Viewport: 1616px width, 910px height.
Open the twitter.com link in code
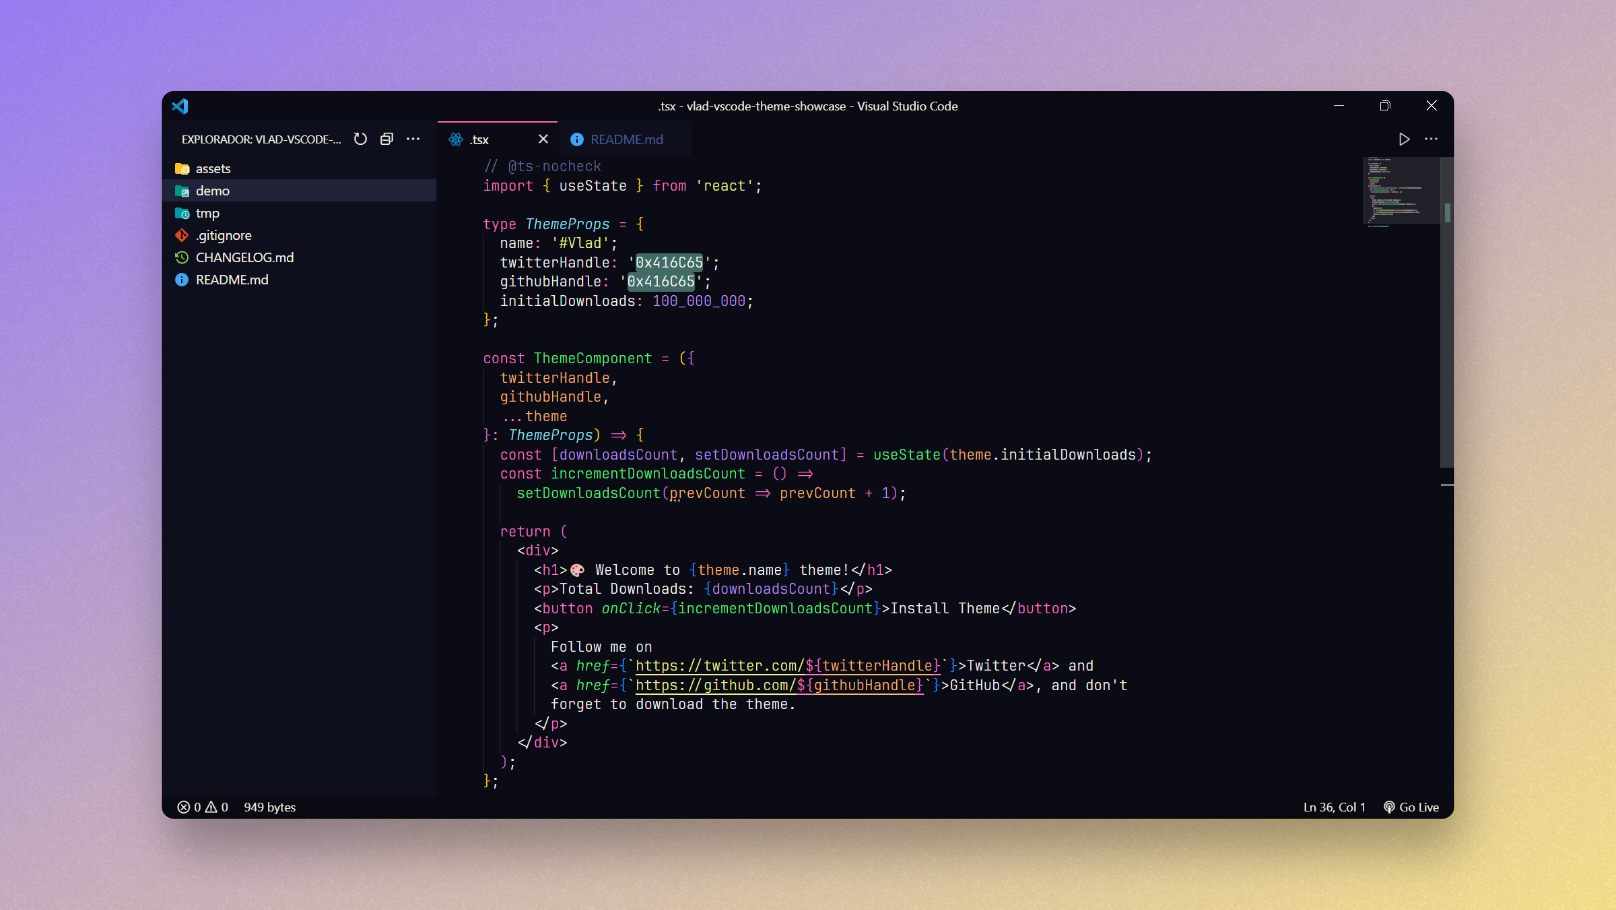tap(788, 666)
